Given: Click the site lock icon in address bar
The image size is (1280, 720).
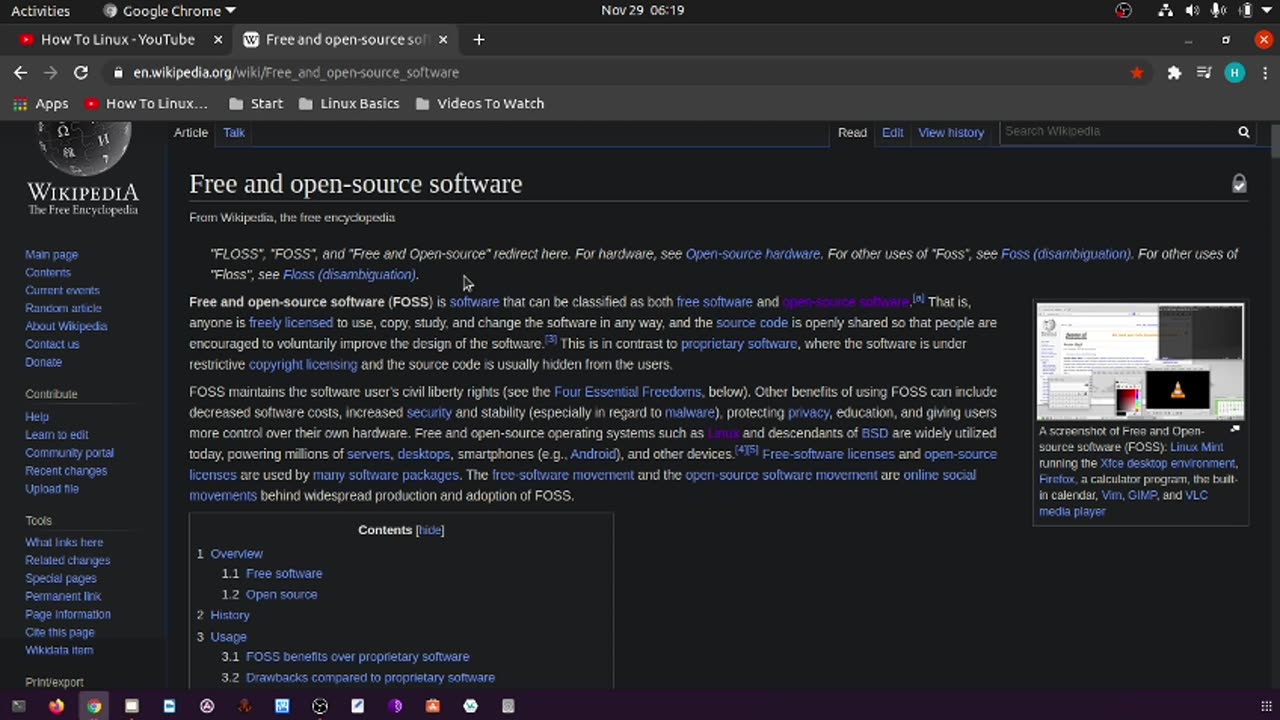Looking at the screenshot, I should point(118,72).
